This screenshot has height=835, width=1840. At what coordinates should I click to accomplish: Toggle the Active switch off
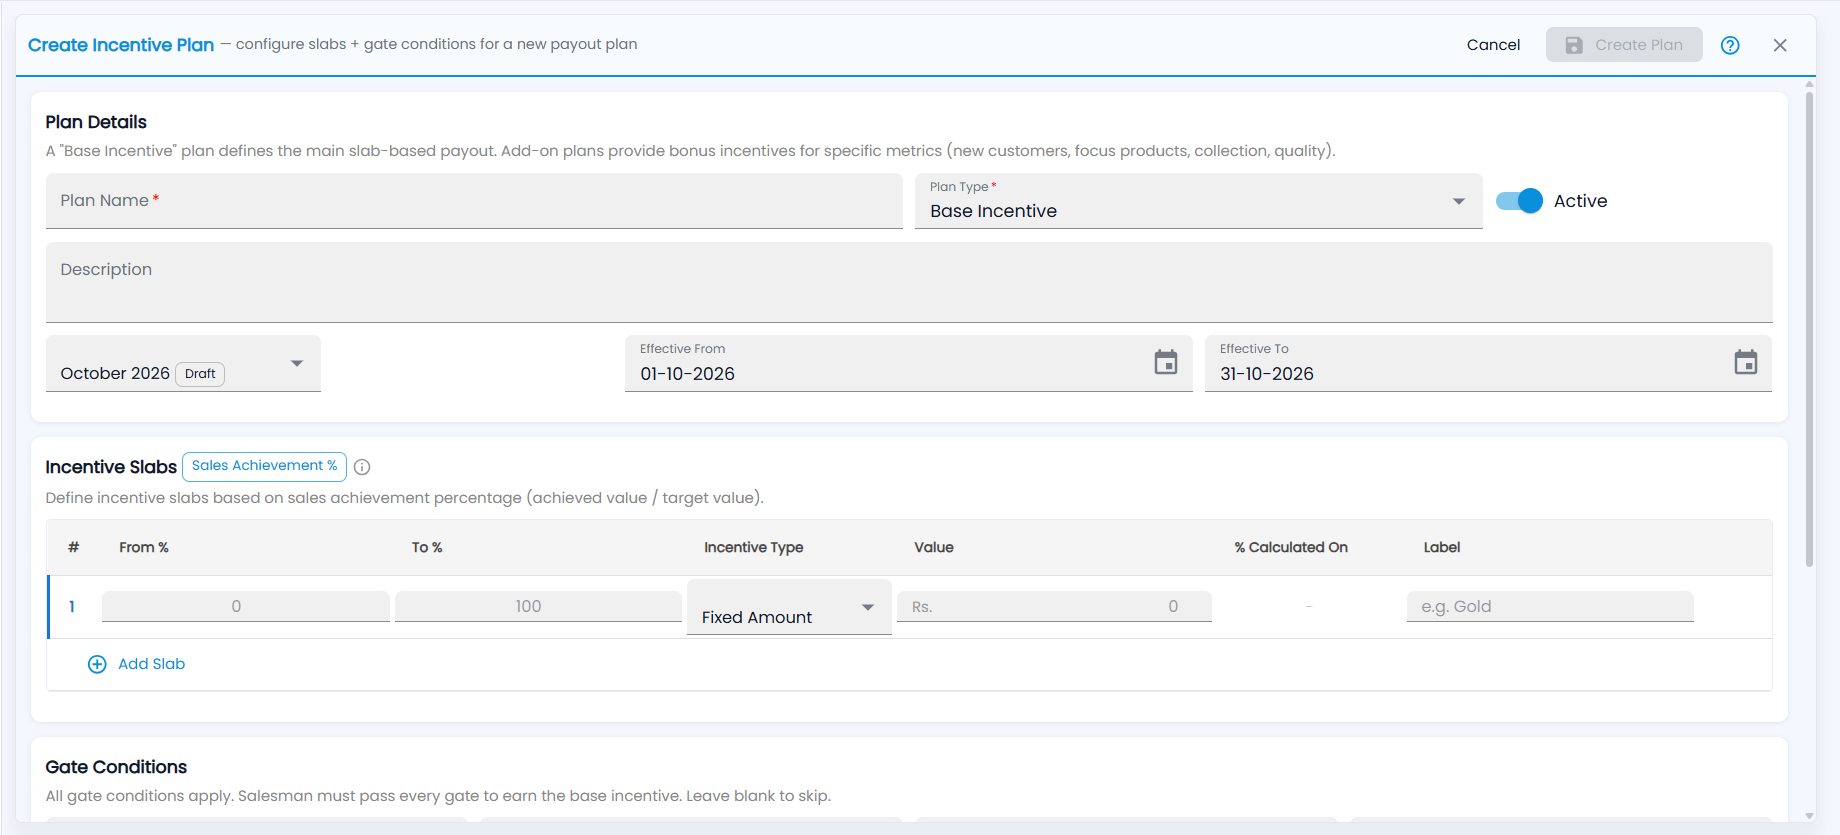(x=1519, y=201)
